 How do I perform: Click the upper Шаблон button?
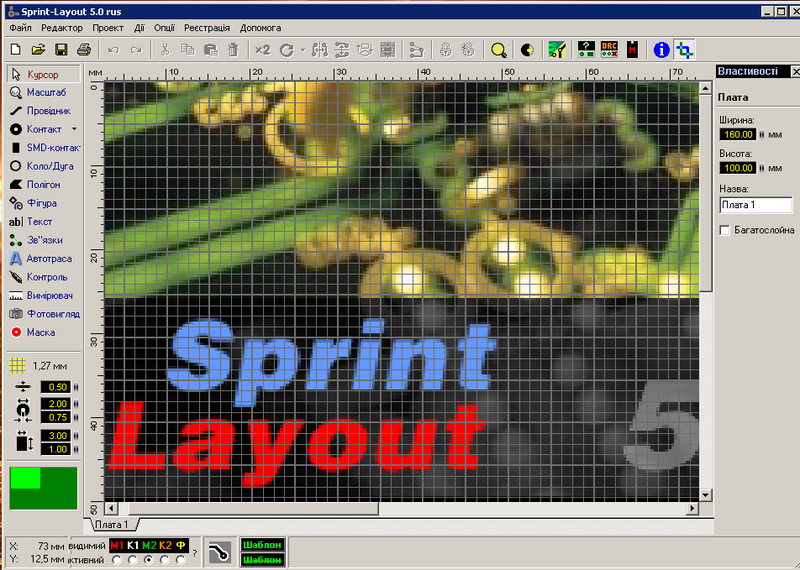coord(262,544)
